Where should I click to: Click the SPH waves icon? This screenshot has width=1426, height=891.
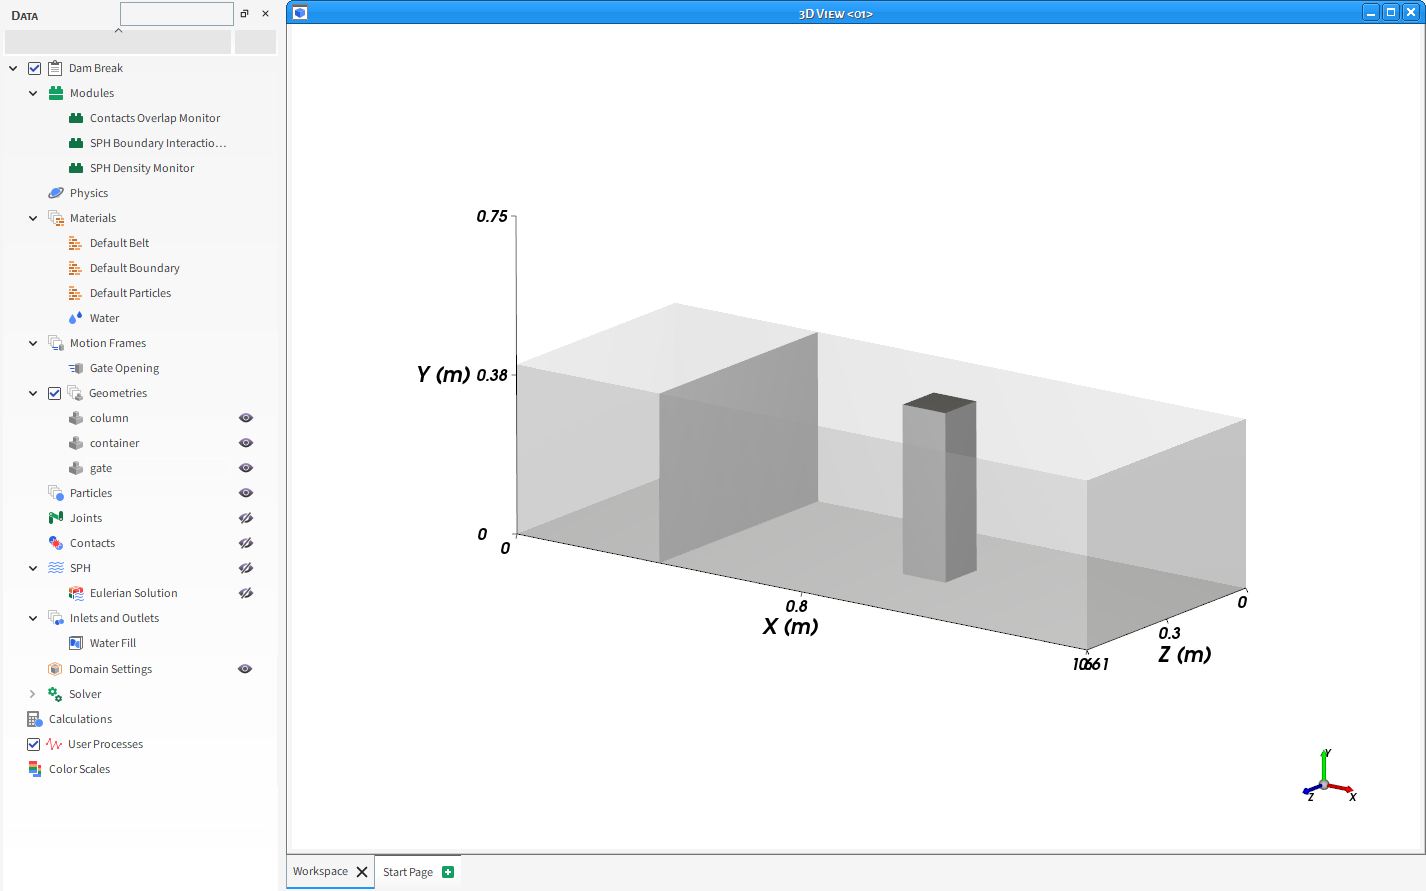[56, 568]
